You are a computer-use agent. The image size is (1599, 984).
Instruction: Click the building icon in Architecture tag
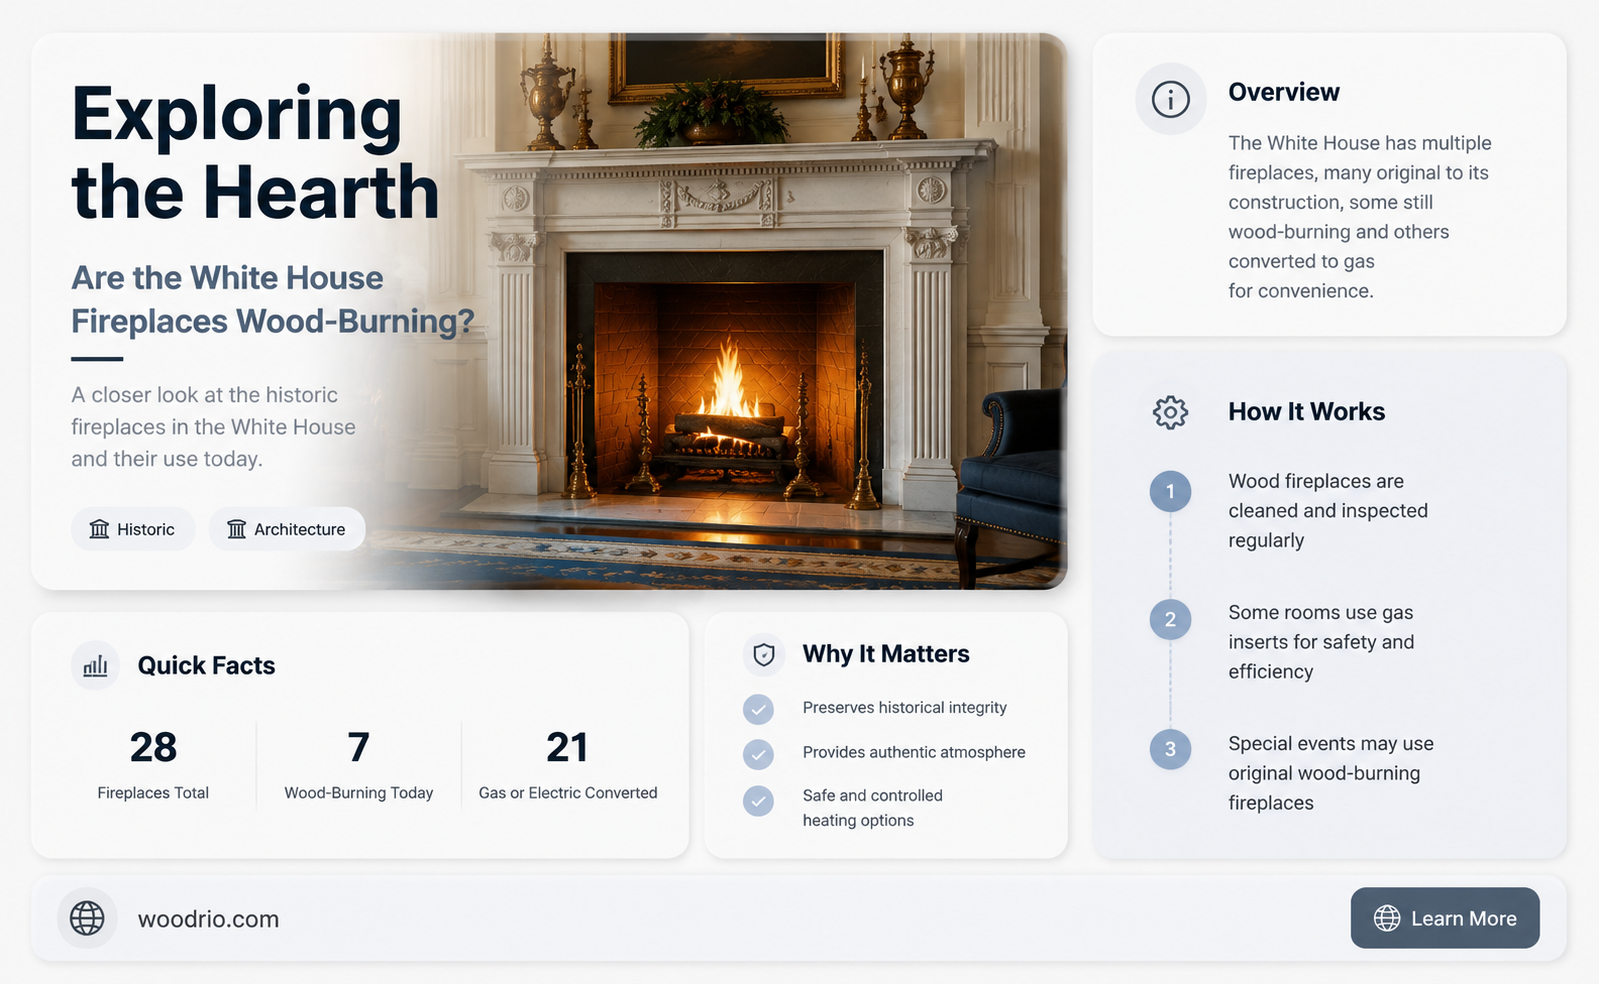236,529
